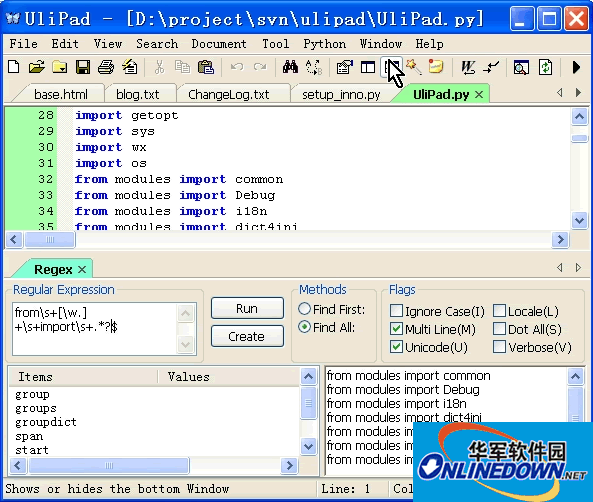Screen dimensions: 593x502
Task: Click the magnifier over window icon
Action: 521,67
